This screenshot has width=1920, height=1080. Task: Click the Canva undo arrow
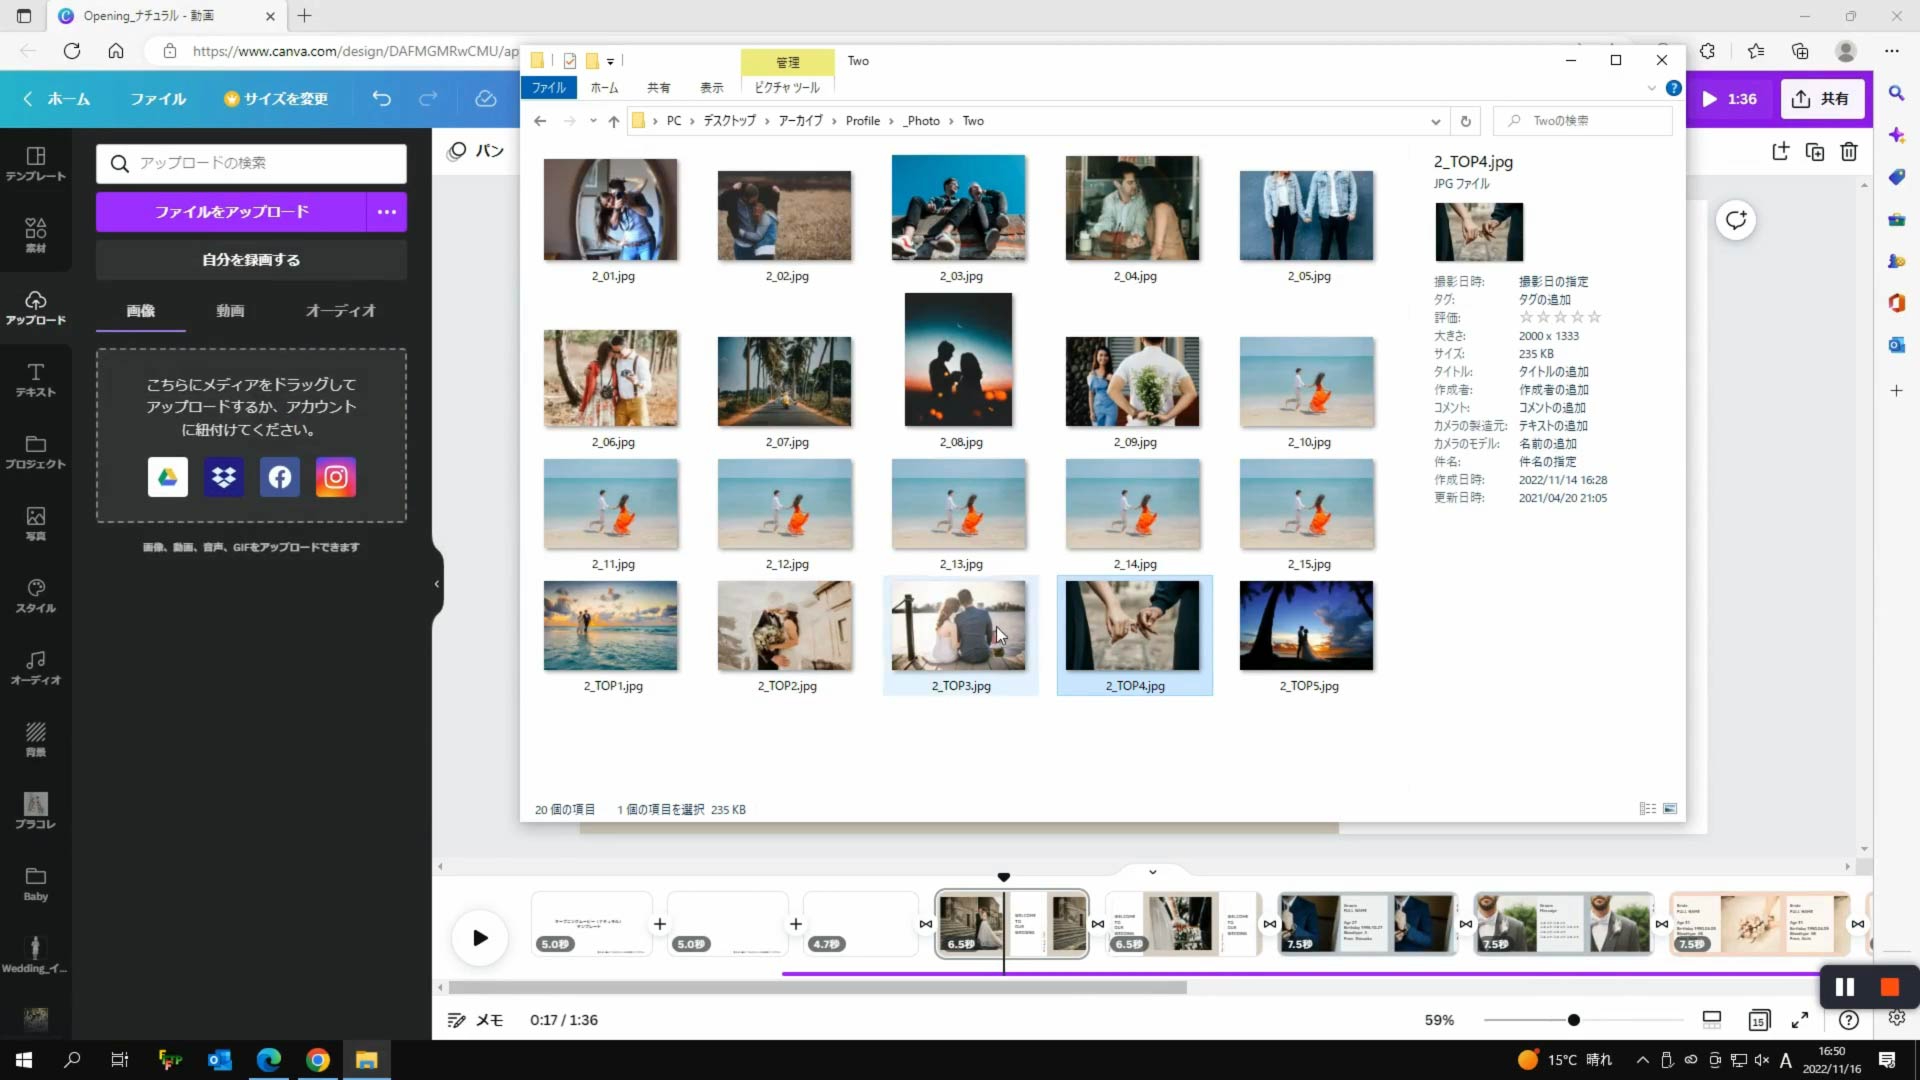(381, 98)
